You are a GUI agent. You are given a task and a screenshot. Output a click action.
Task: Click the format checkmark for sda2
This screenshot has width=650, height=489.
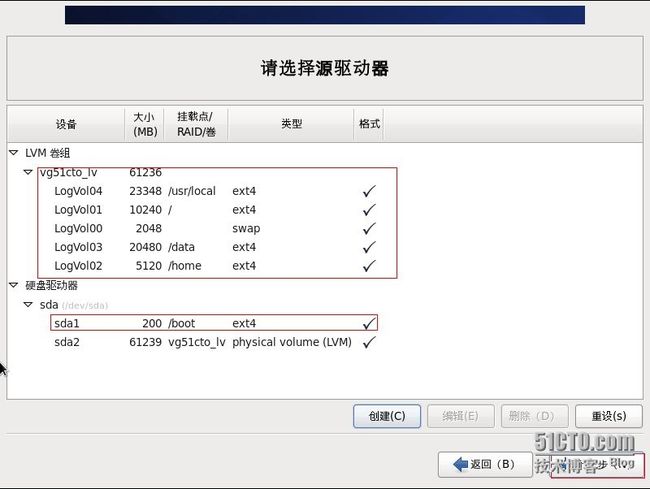tap(369, 342)
